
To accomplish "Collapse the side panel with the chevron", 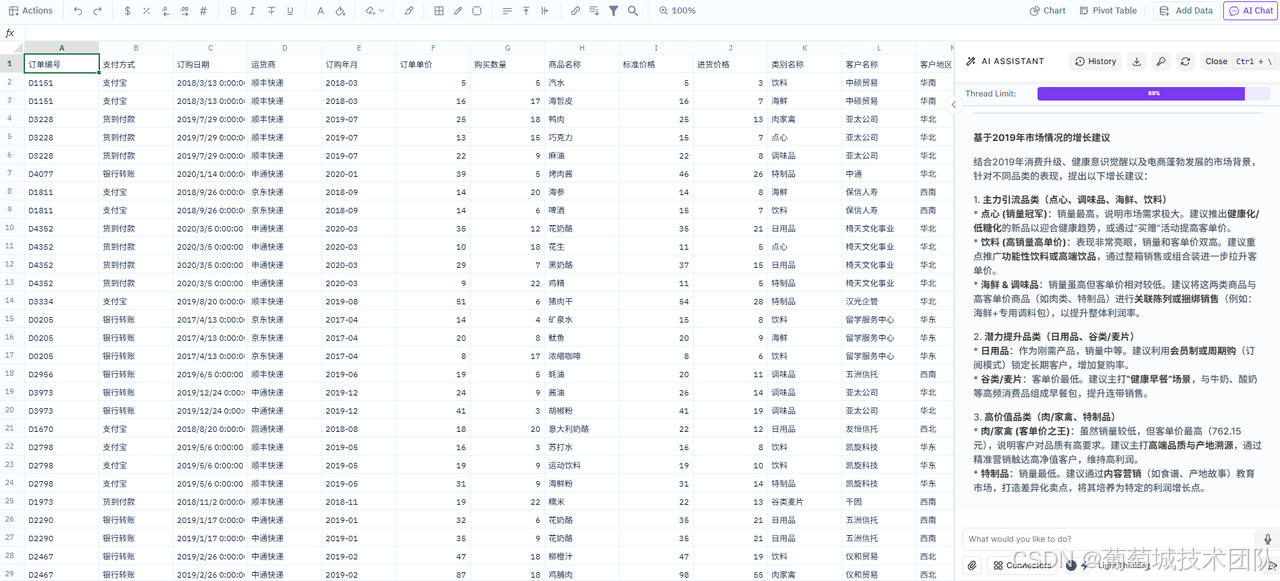I will pos(953,104).
